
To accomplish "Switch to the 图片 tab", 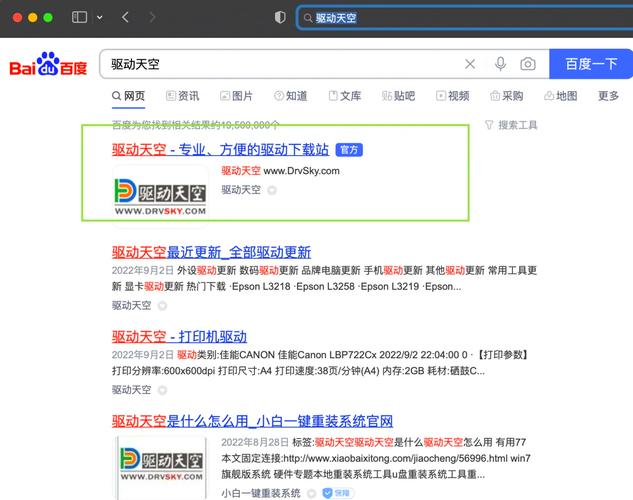I will click(236, 96).
